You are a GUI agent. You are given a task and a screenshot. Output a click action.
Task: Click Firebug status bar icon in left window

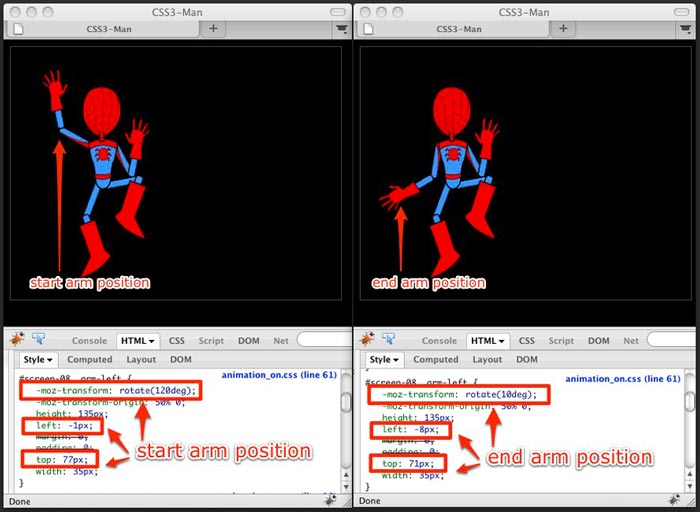pos(330,500)
